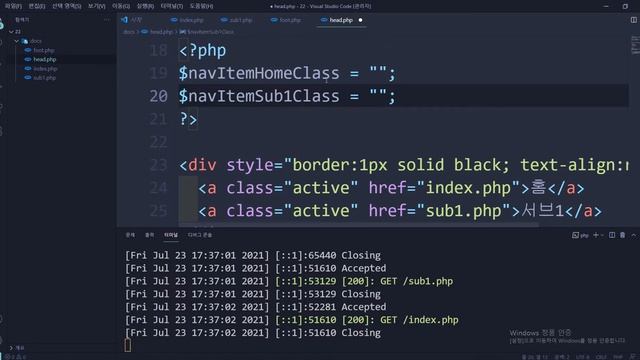Open the 실행 (Run) menu
Image resolution: width=640 pixels, height=360 pixels.
pos(145,6)
